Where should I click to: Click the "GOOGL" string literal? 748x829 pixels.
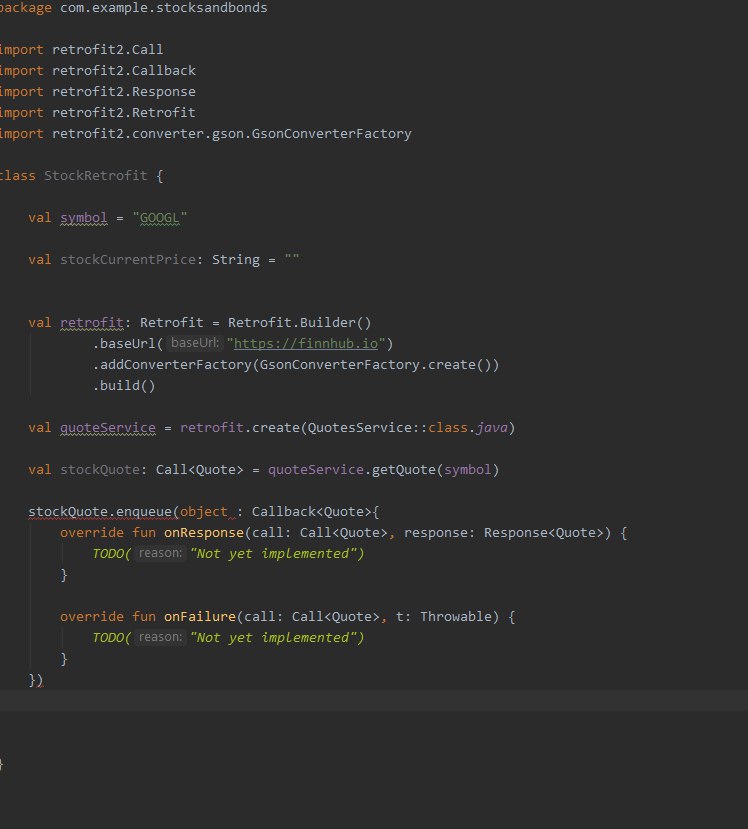160,218
